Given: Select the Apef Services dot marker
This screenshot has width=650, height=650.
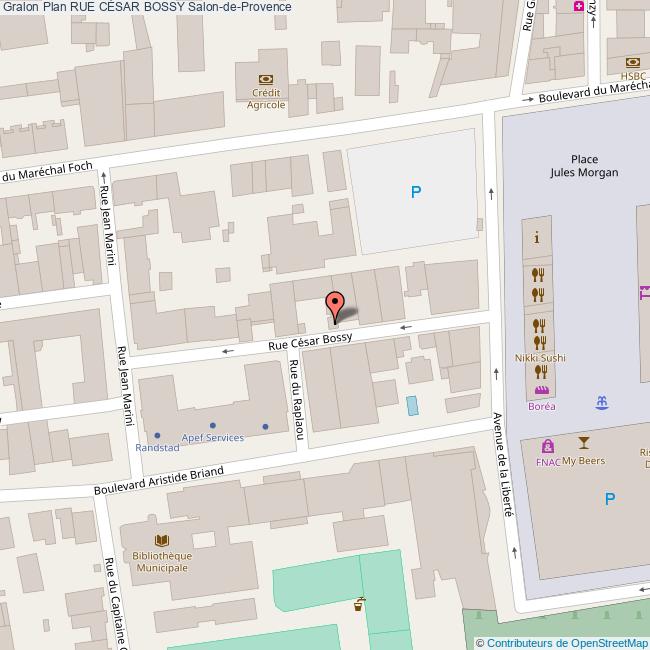Looking at the screenshot, I should tap(212, 426).
